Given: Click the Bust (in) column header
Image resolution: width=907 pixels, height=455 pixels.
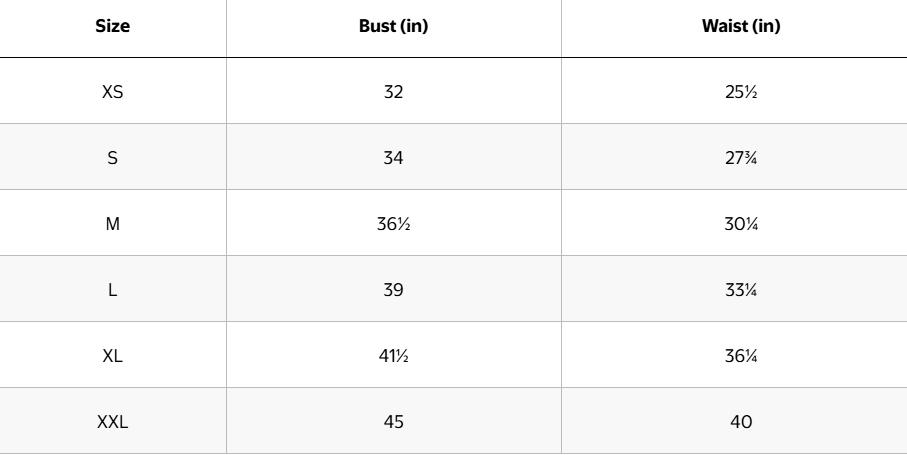Looking at the screenshot, I should [x=393, y=26].
